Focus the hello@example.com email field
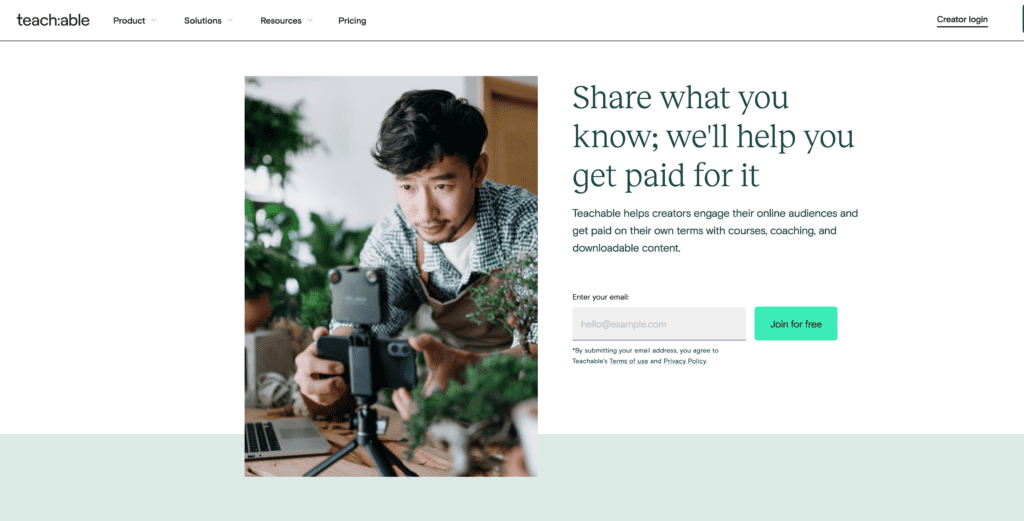This screenshot has width=1024, height=521. coord(658,324)
